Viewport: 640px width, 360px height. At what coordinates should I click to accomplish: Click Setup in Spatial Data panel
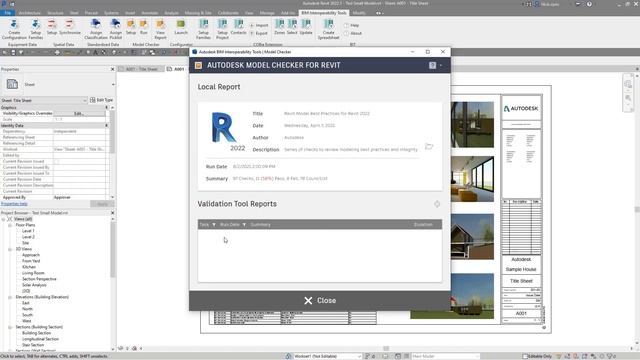[52, 27]
